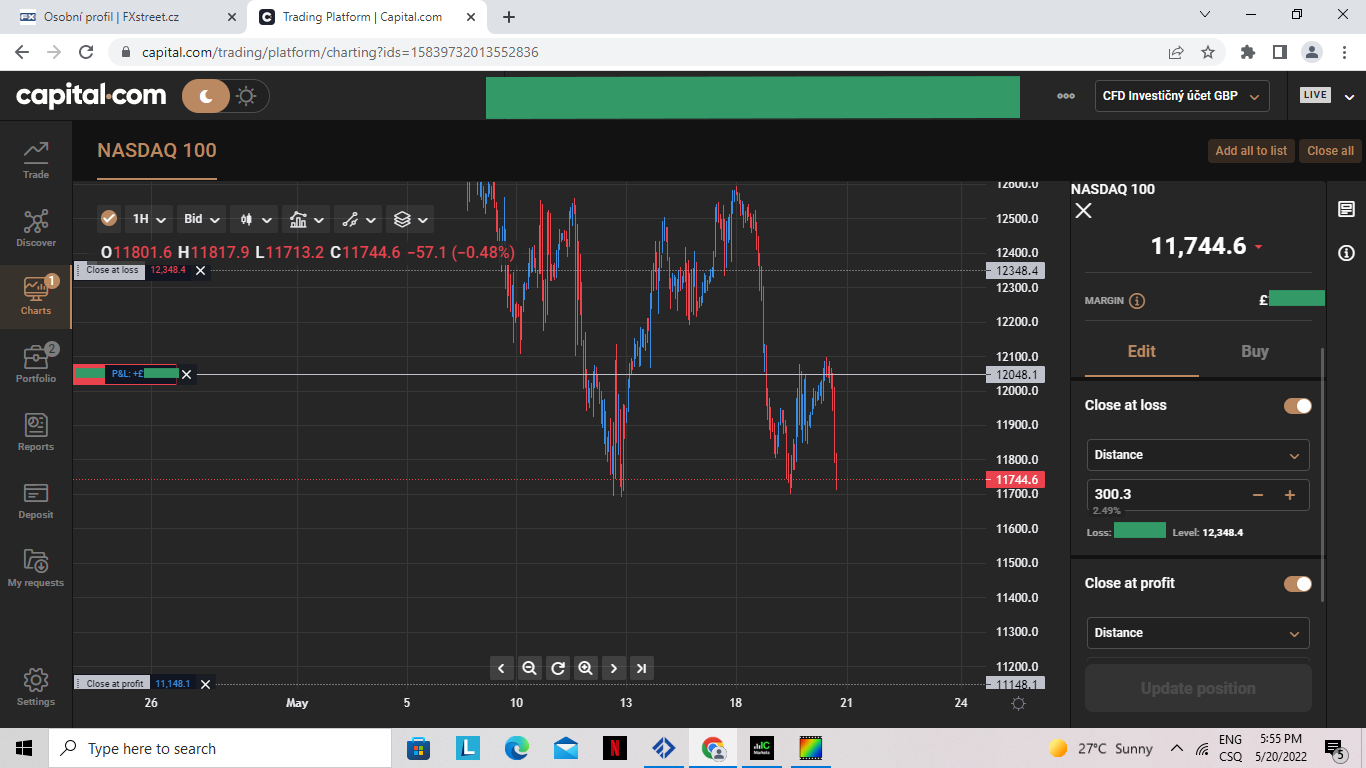Screen dimensions: 1366x768
Task: Switch to dark moon theme
Action: (206, 96)
